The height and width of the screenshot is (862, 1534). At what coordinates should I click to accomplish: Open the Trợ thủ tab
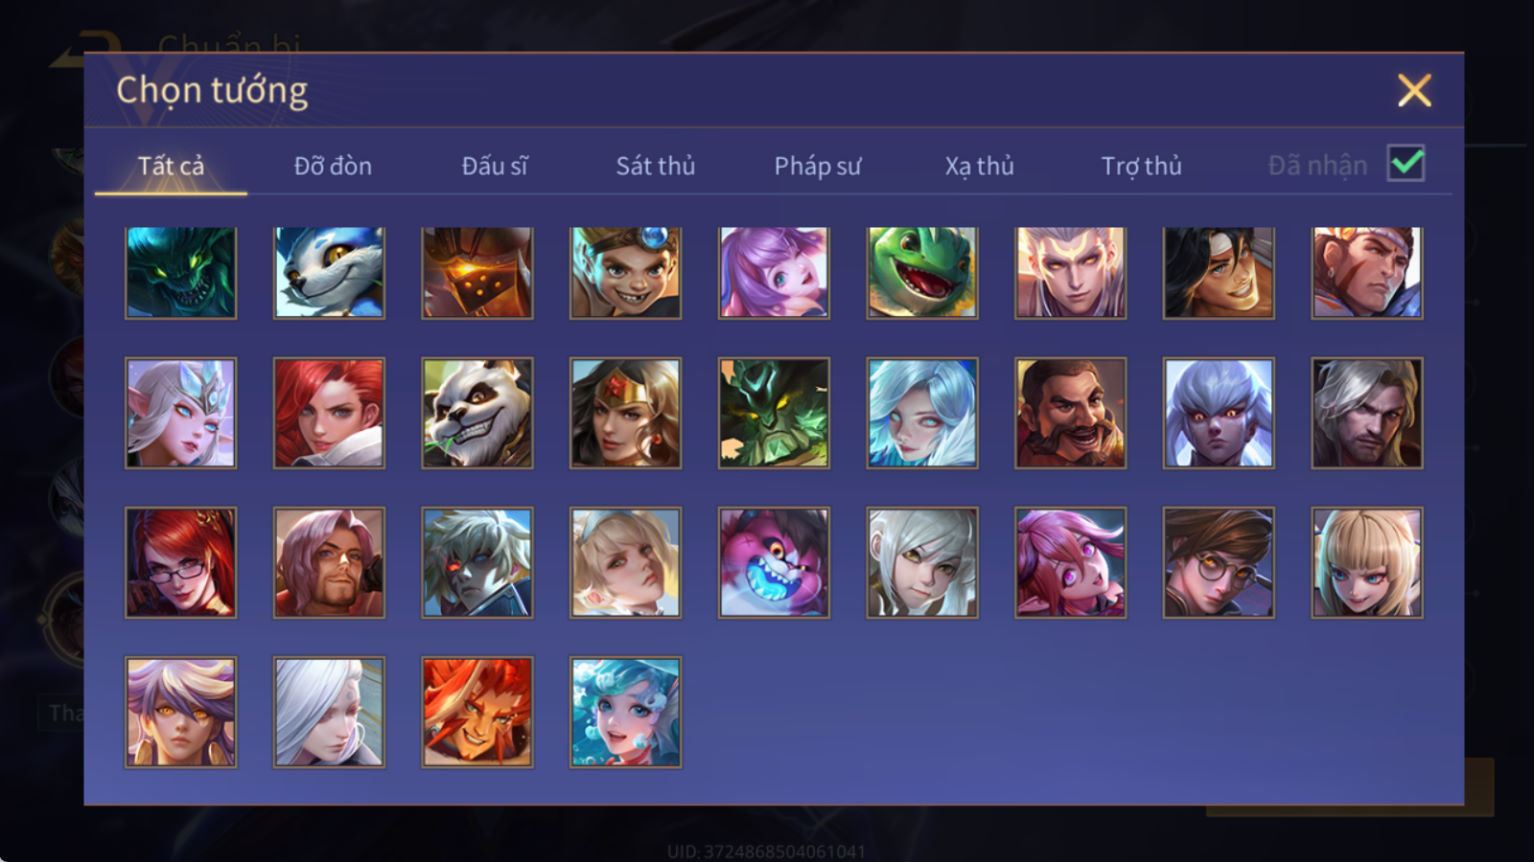(x=1141, y=166)
